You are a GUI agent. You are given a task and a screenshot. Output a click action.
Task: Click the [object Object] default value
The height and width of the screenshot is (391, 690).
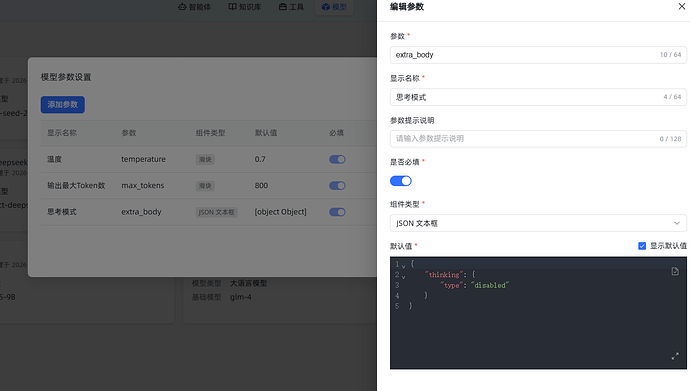[x=280, y=212]
